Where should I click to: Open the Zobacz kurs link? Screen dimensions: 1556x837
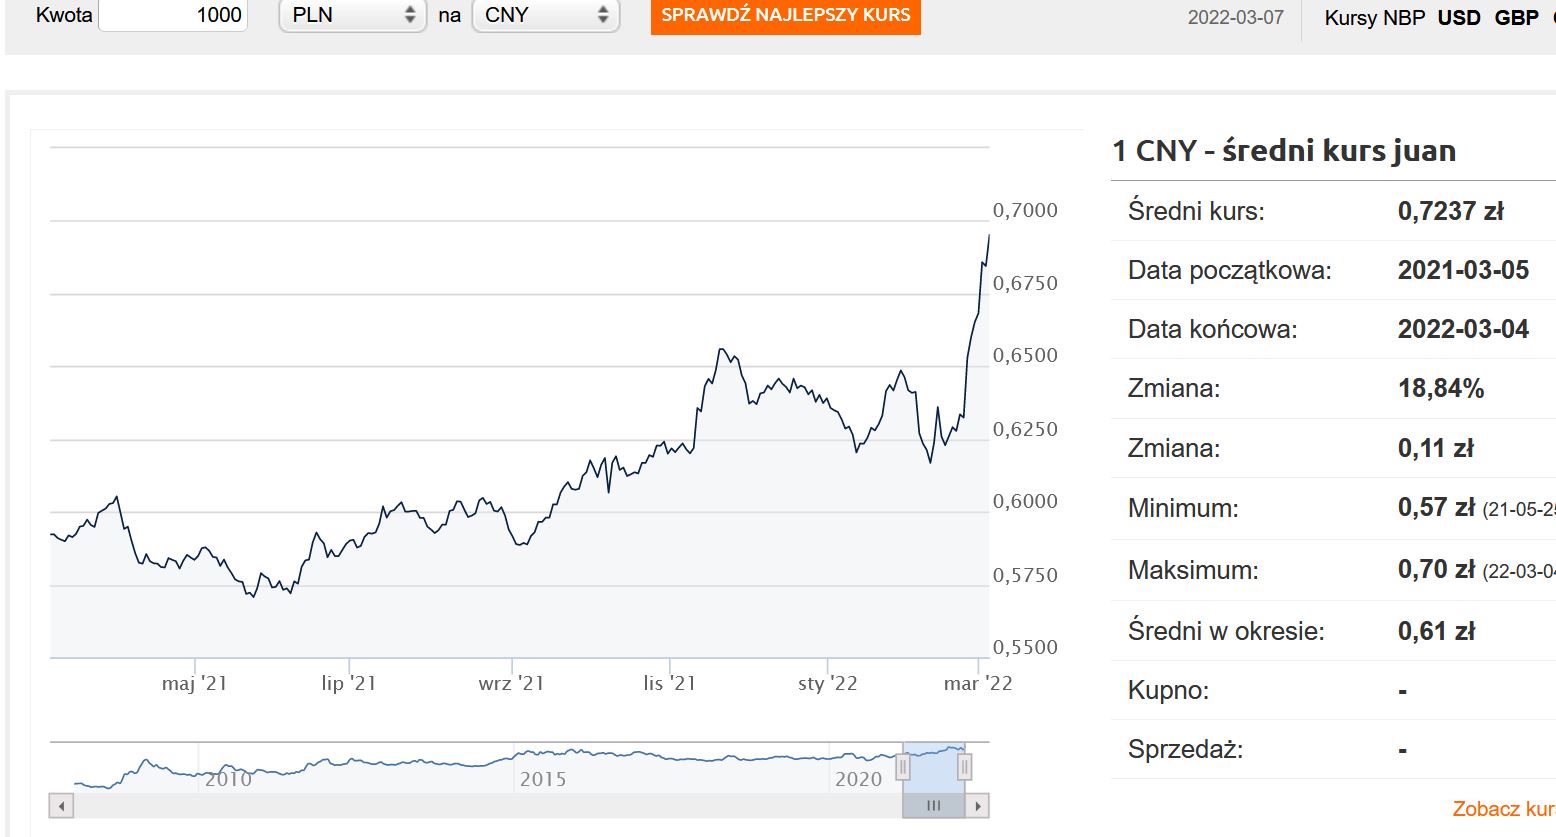(x=1503, y=809)
